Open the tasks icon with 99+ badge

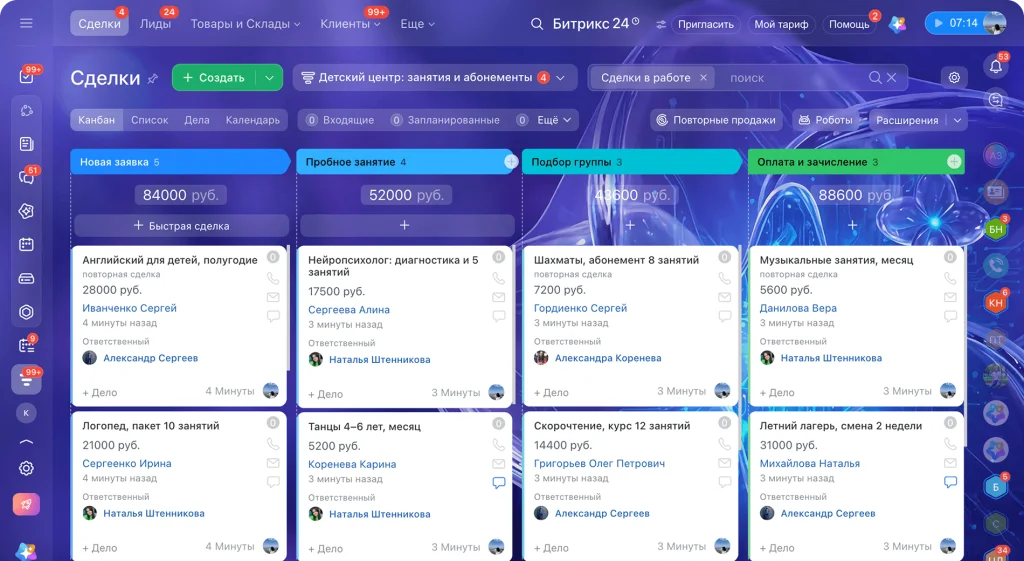[27, 76]
